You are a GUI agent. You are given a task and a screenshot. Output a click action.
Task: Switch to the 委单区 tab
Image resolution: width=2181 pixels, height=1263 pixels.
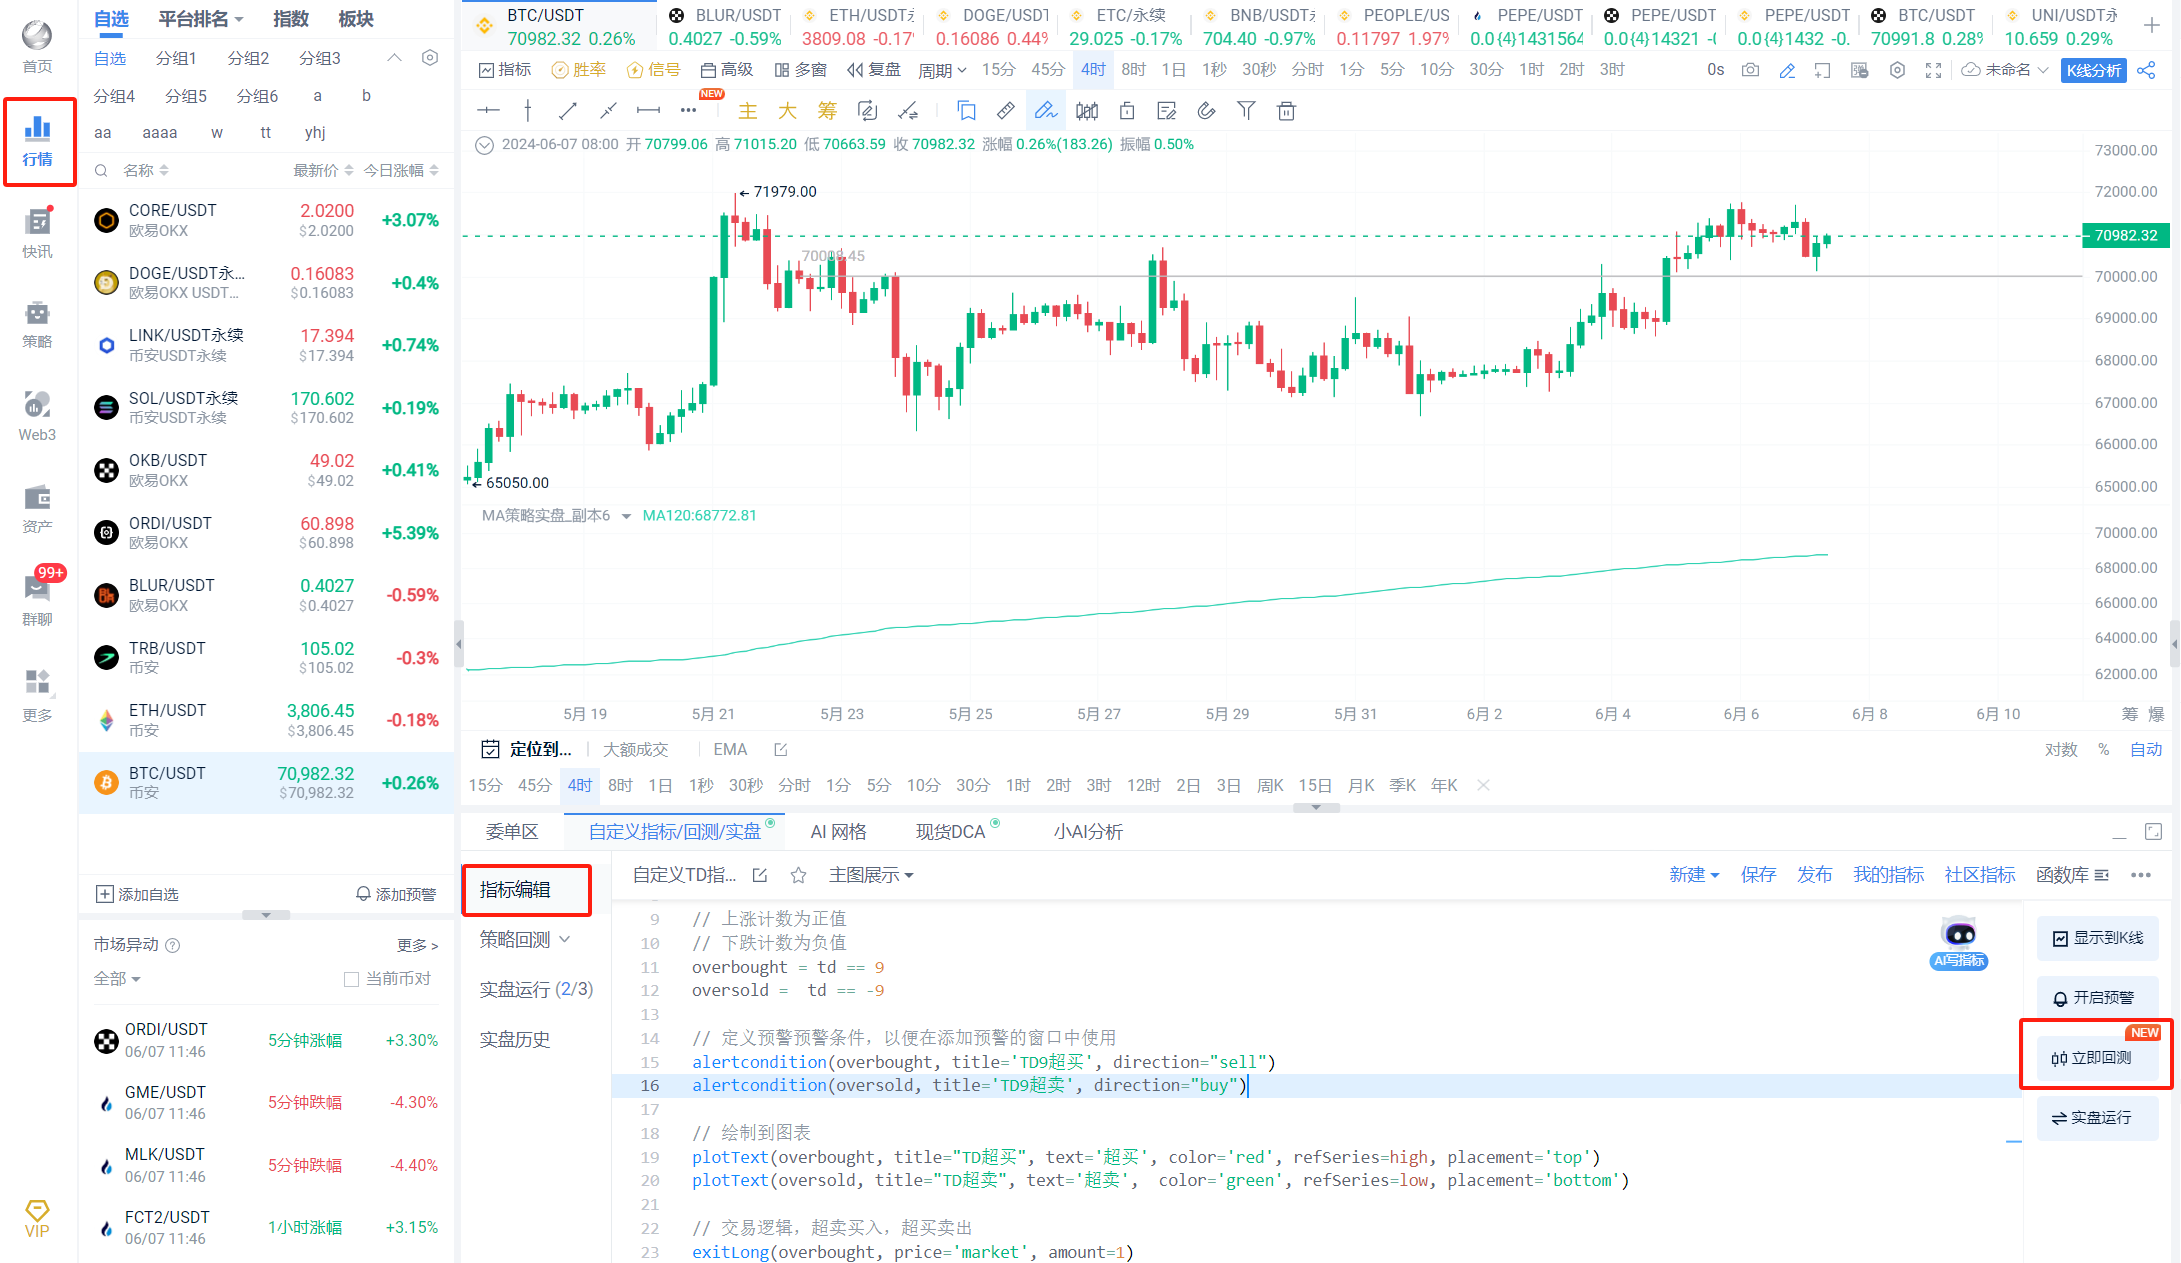click(x=512, y=832)
